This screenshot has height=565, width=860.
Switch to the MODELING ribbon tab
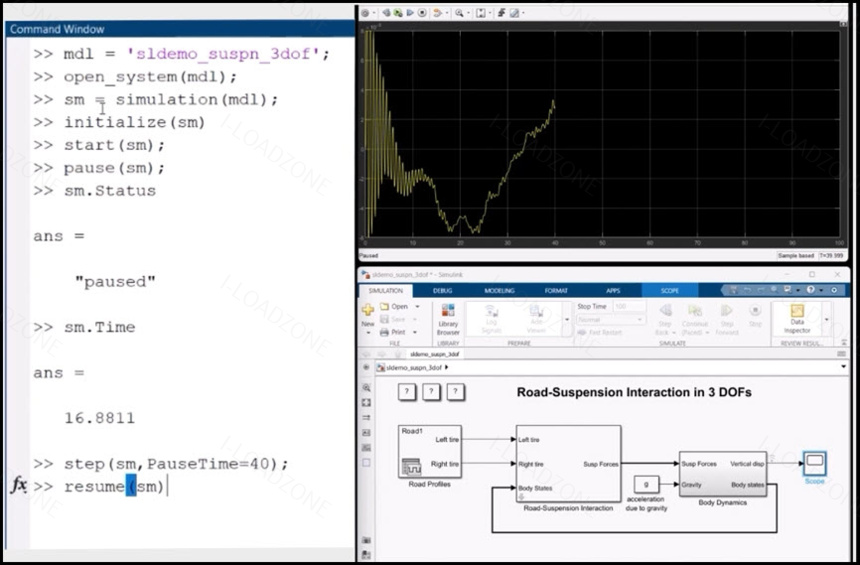[499, 291]
